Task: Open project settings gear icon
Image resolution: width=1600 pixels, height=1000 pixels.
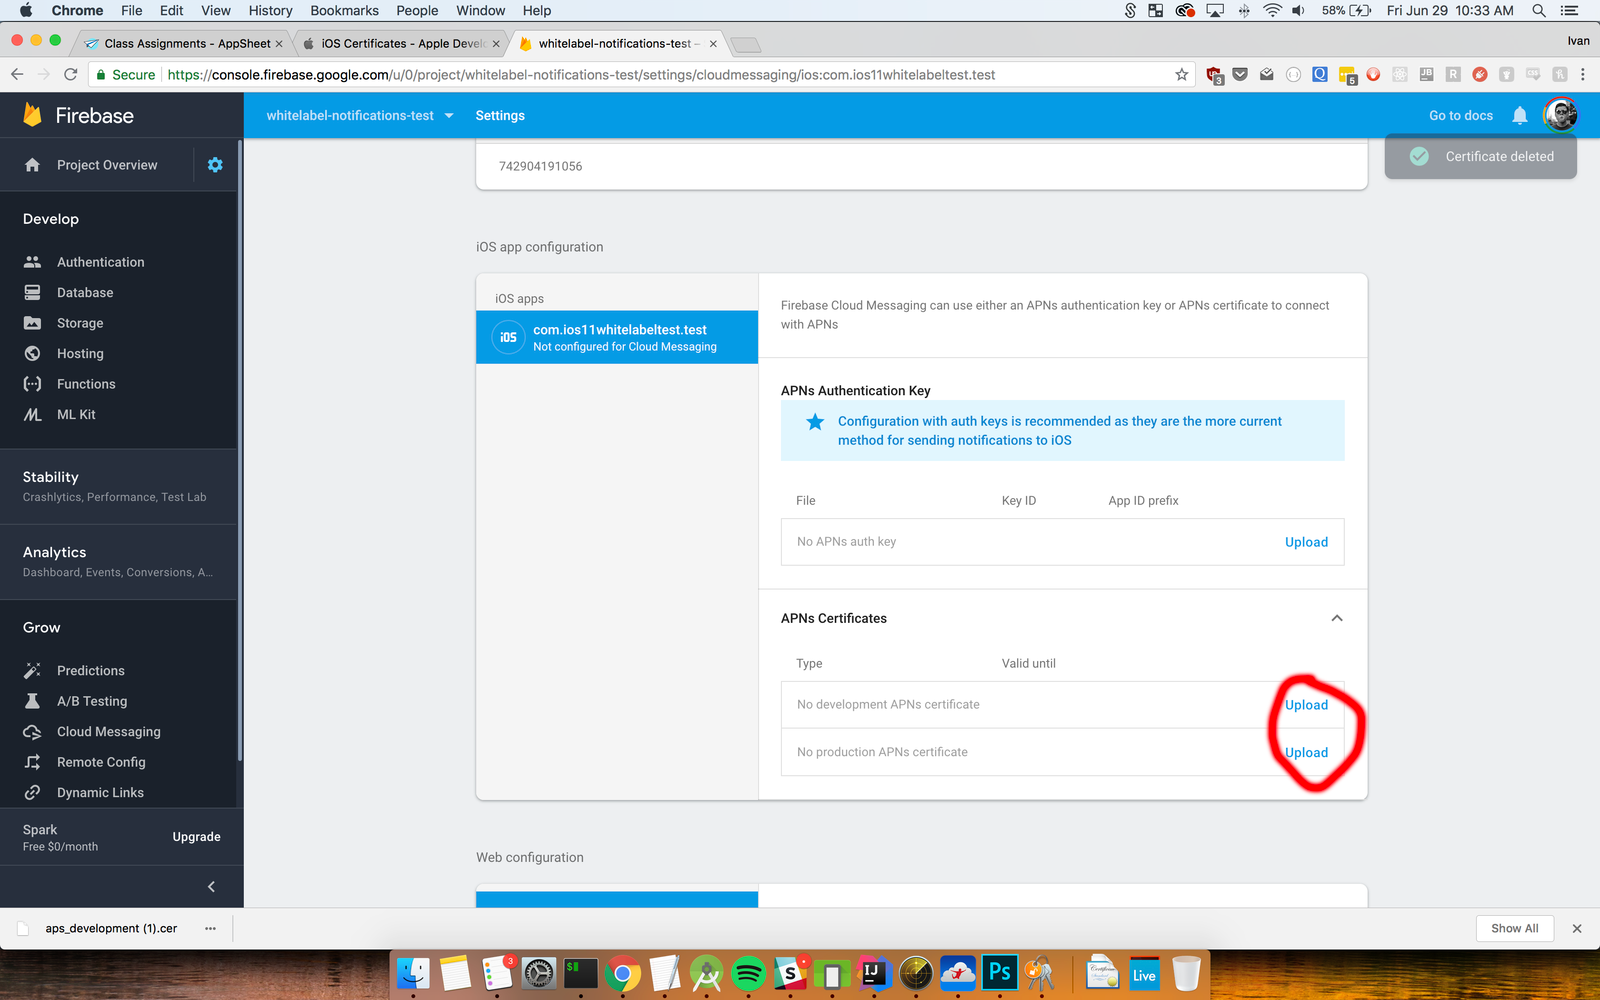Action: coord(215,165)
